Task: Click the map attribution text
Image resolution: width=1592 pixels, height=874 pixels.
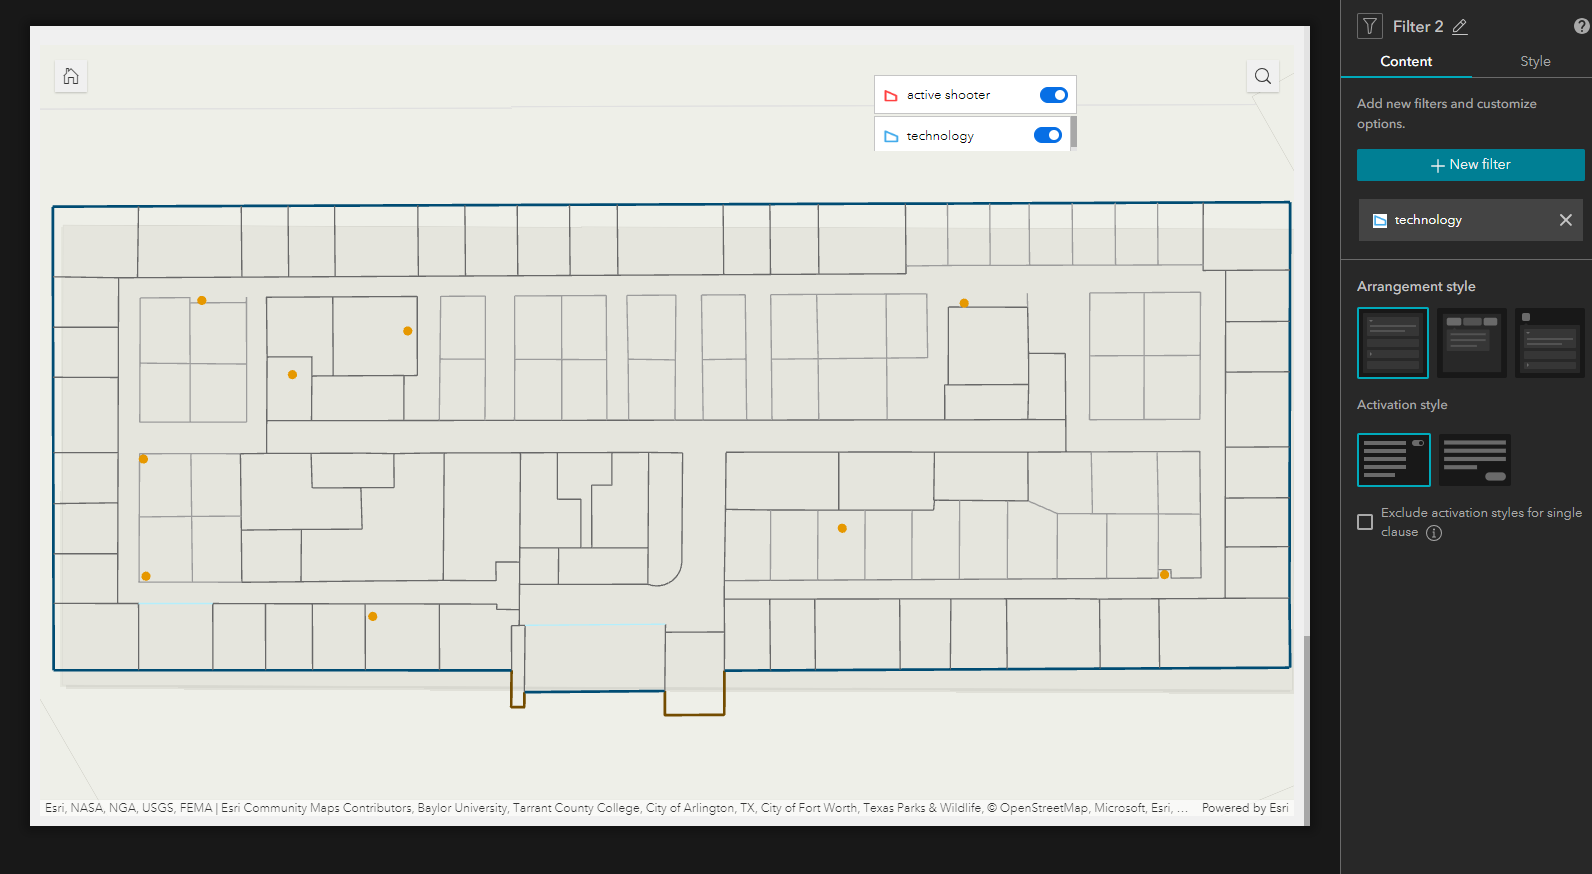Action: click(x=616, y=808)
